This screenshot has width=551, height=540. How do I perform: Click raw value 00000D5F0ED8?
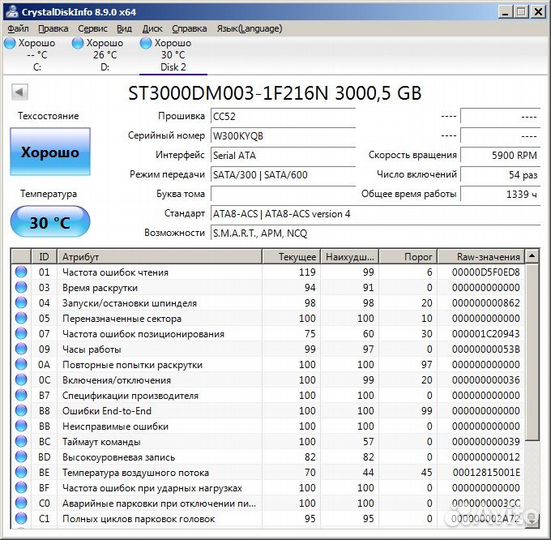tap(486, 272)
